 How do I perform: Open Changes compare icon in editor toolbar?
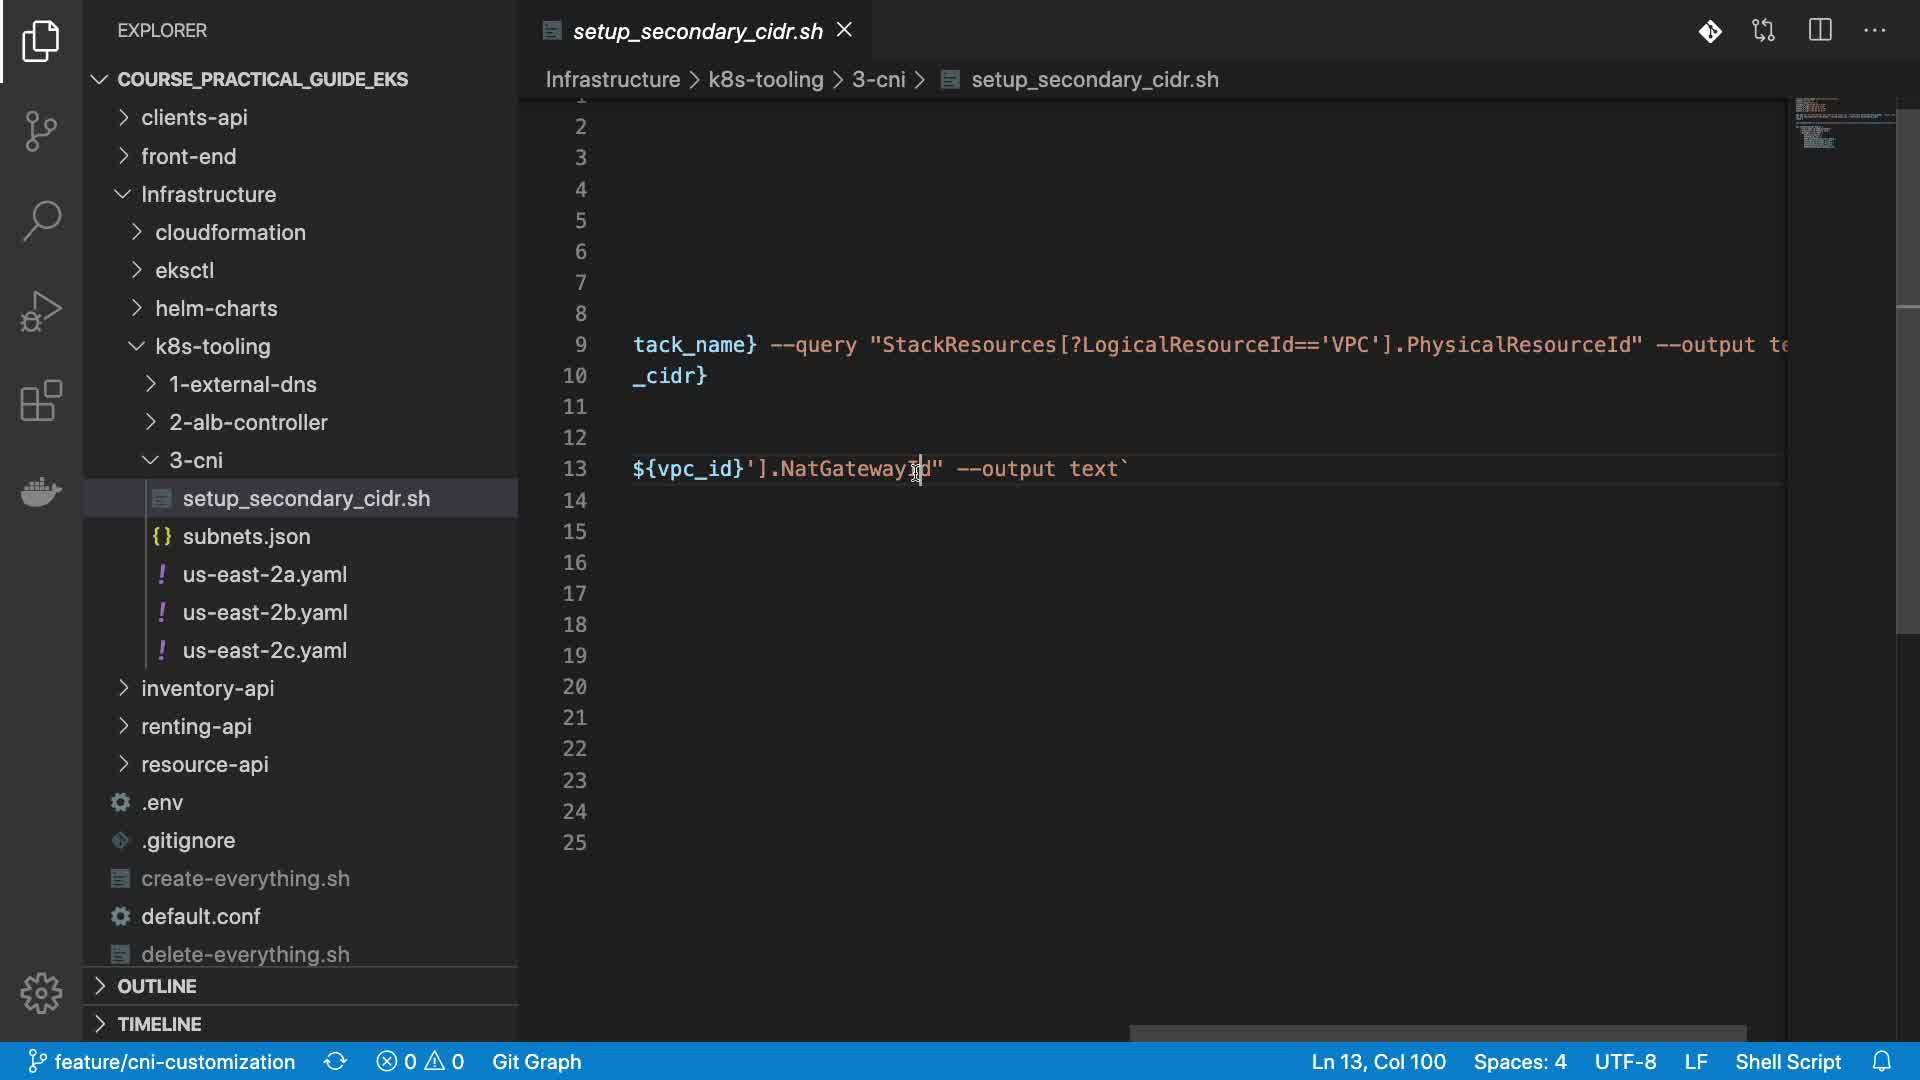(x=1764, y=30)
